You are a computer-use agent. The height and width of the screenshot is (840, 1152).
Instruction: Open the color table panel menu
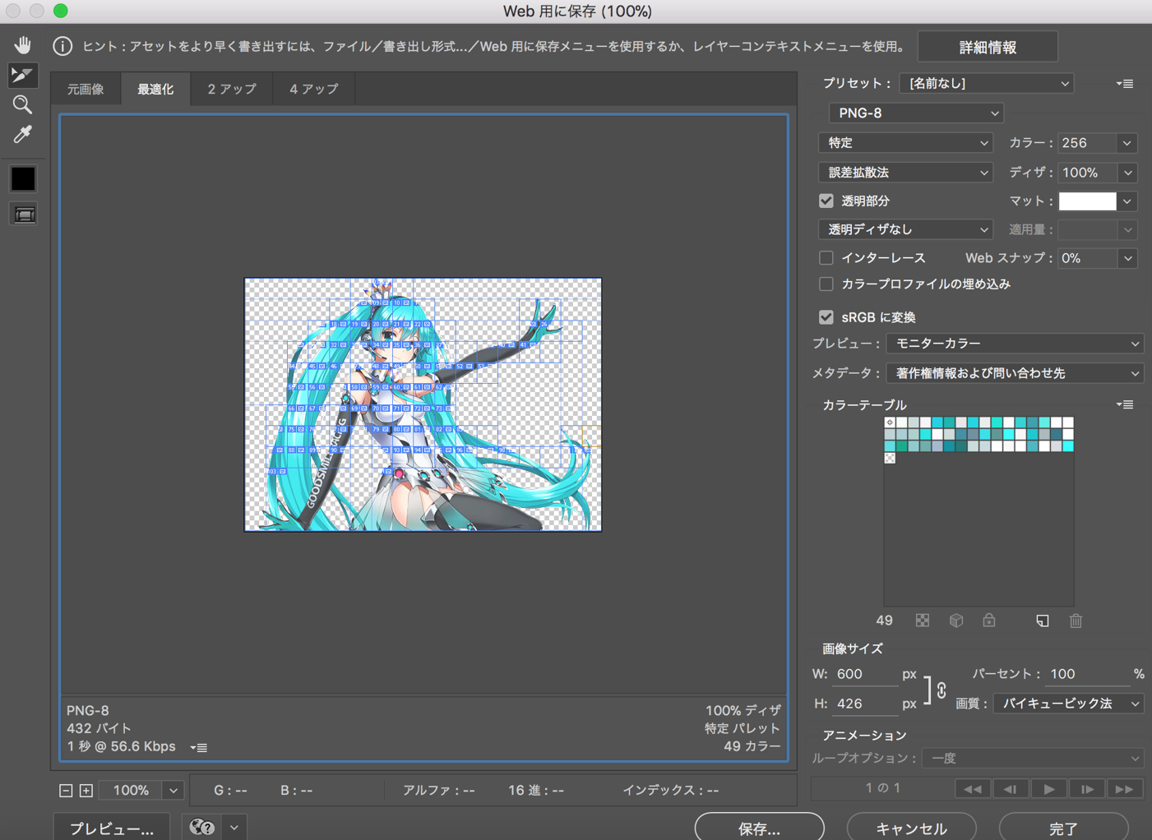coord(1124,404)
